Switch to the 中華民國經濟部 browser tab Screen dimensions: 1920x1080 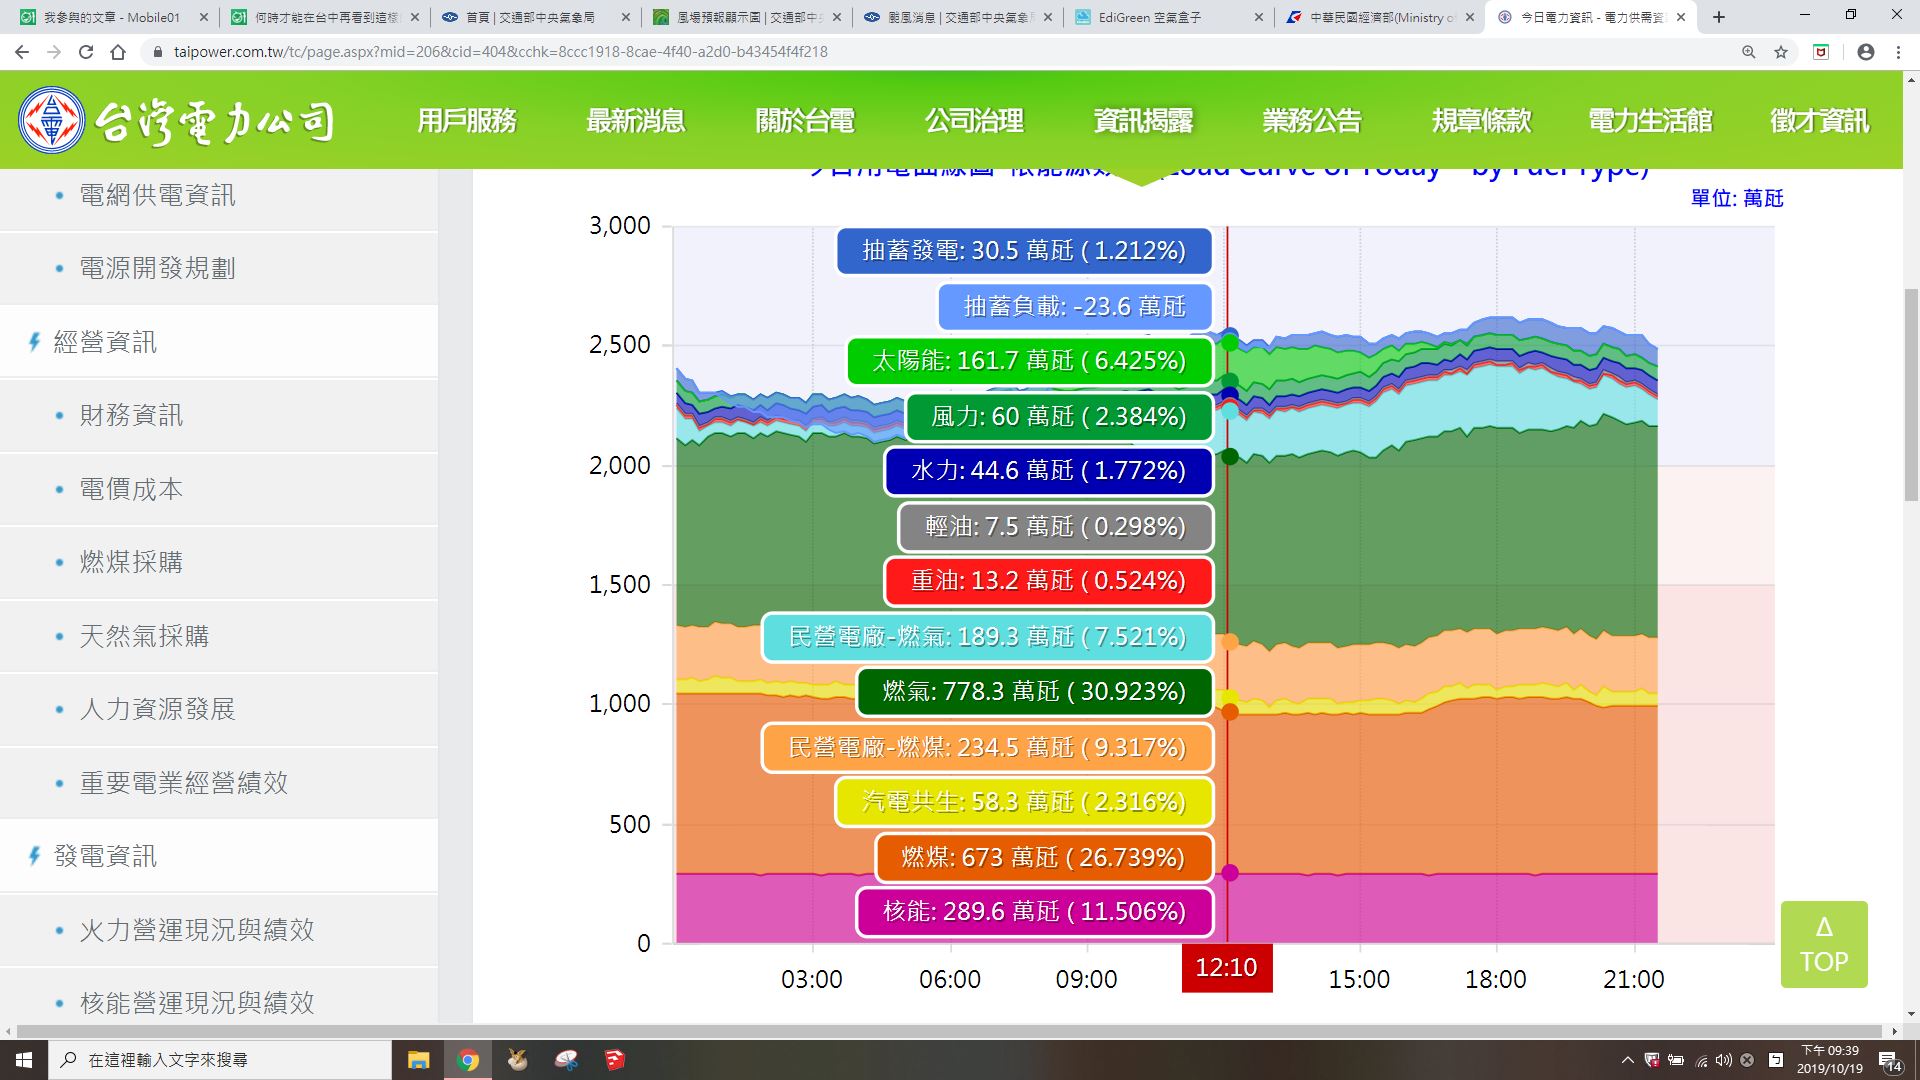(1380, 17)
